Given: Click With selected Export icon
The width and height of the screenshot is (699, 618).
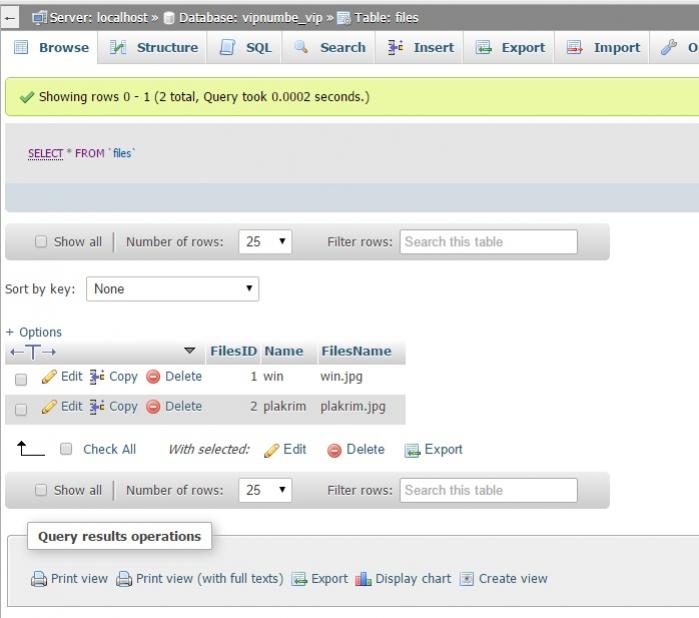Looking at the screenshot, I should tap(412, 450).
